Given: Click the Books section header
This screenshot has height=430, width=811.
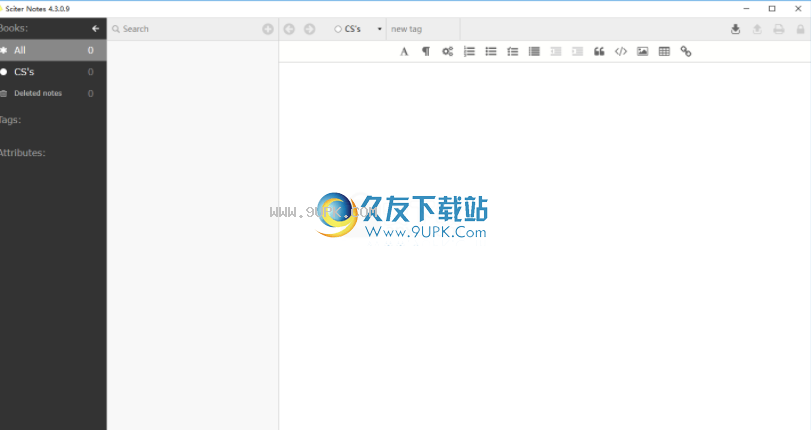Looking at the screenshot, I should click(14, 28).
